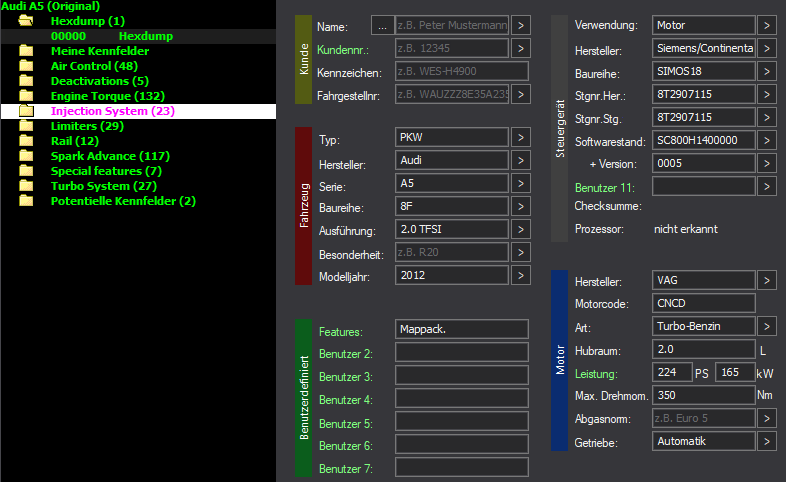This screenshot has height=482, width=786.
Task: Click the Benutzer 2 input field
Action: (462, 352)
